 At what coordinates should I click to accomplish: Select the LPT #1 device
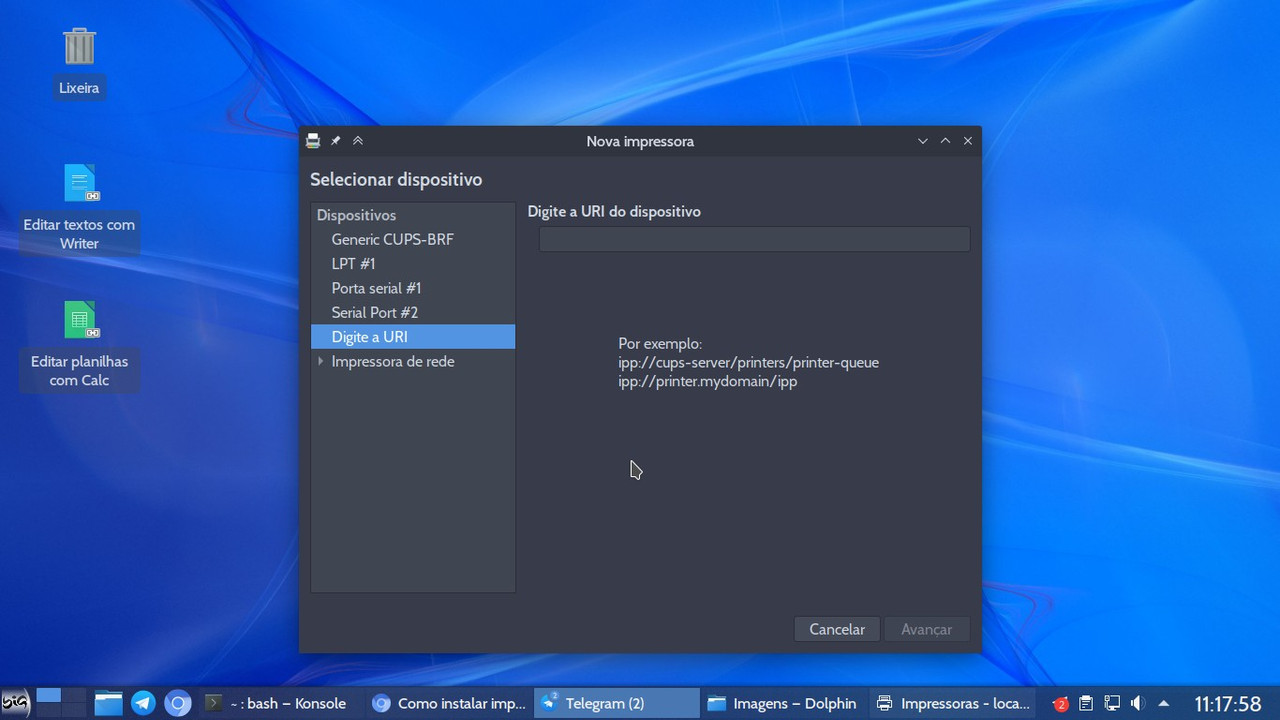[413, 264]
